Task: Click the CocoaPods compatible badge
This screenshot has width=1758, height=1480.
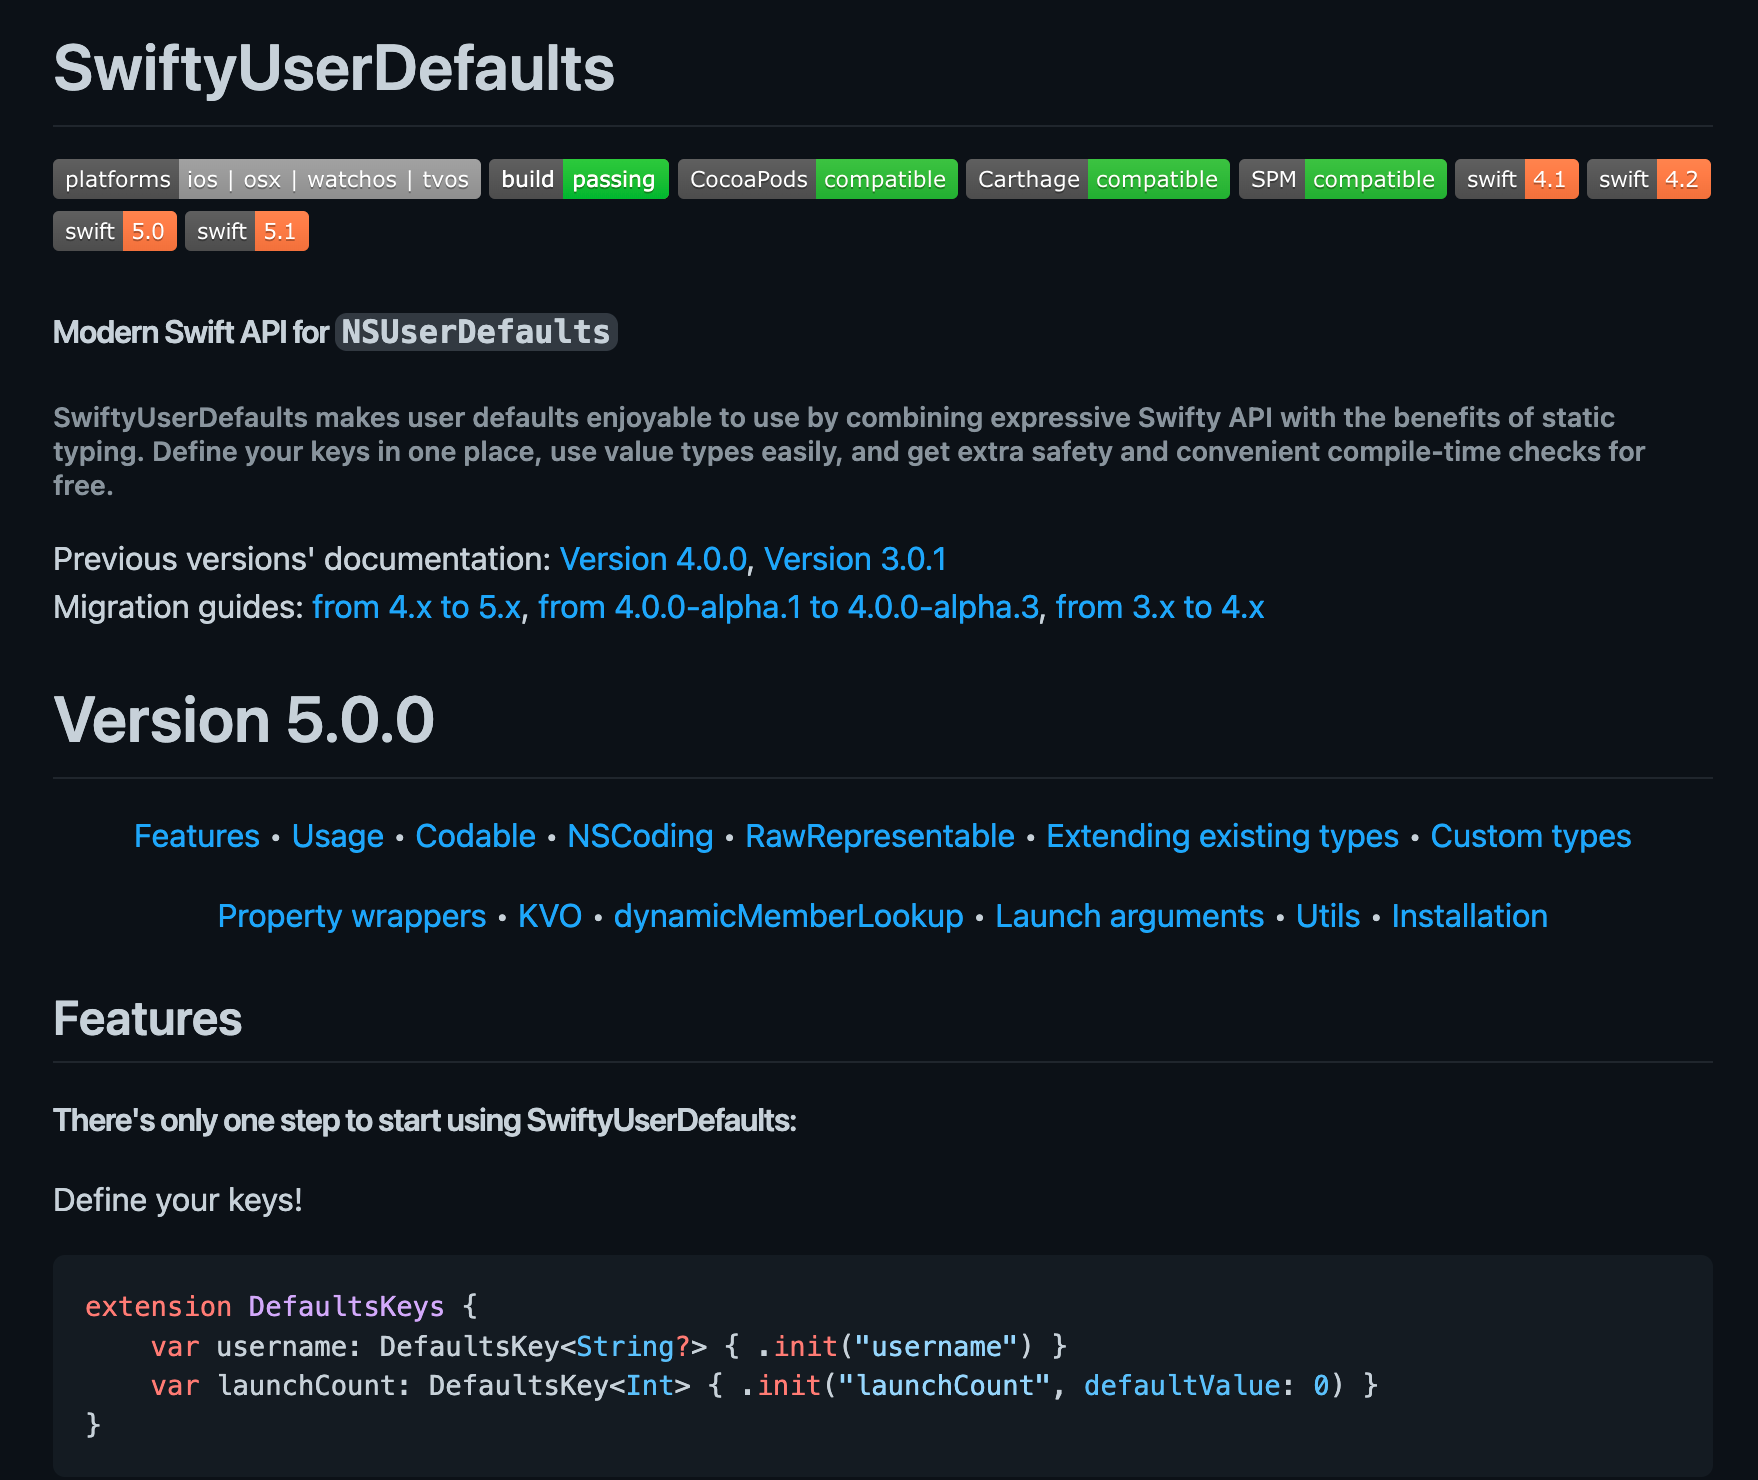Action: (x=818, y=179)
